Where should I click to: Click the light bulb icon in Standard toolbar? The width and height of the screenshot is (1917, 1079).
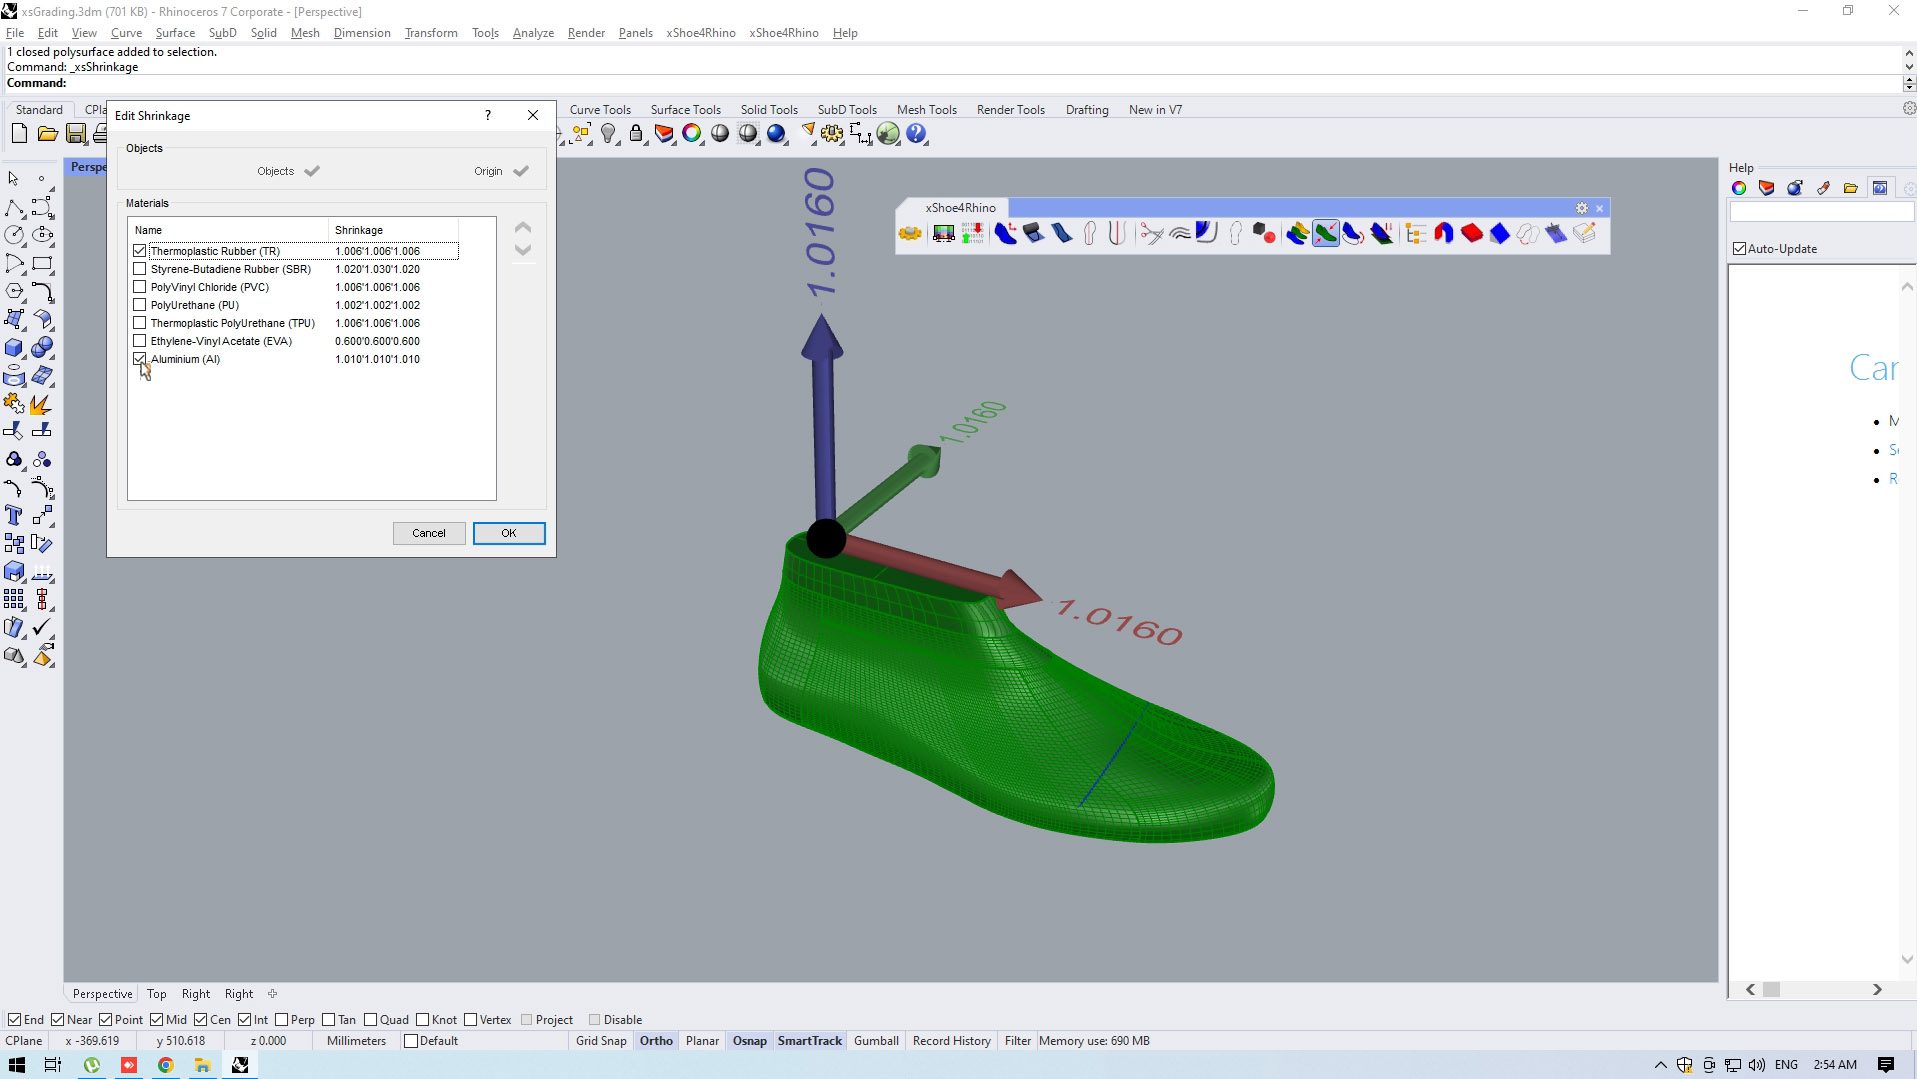(608, 134)
